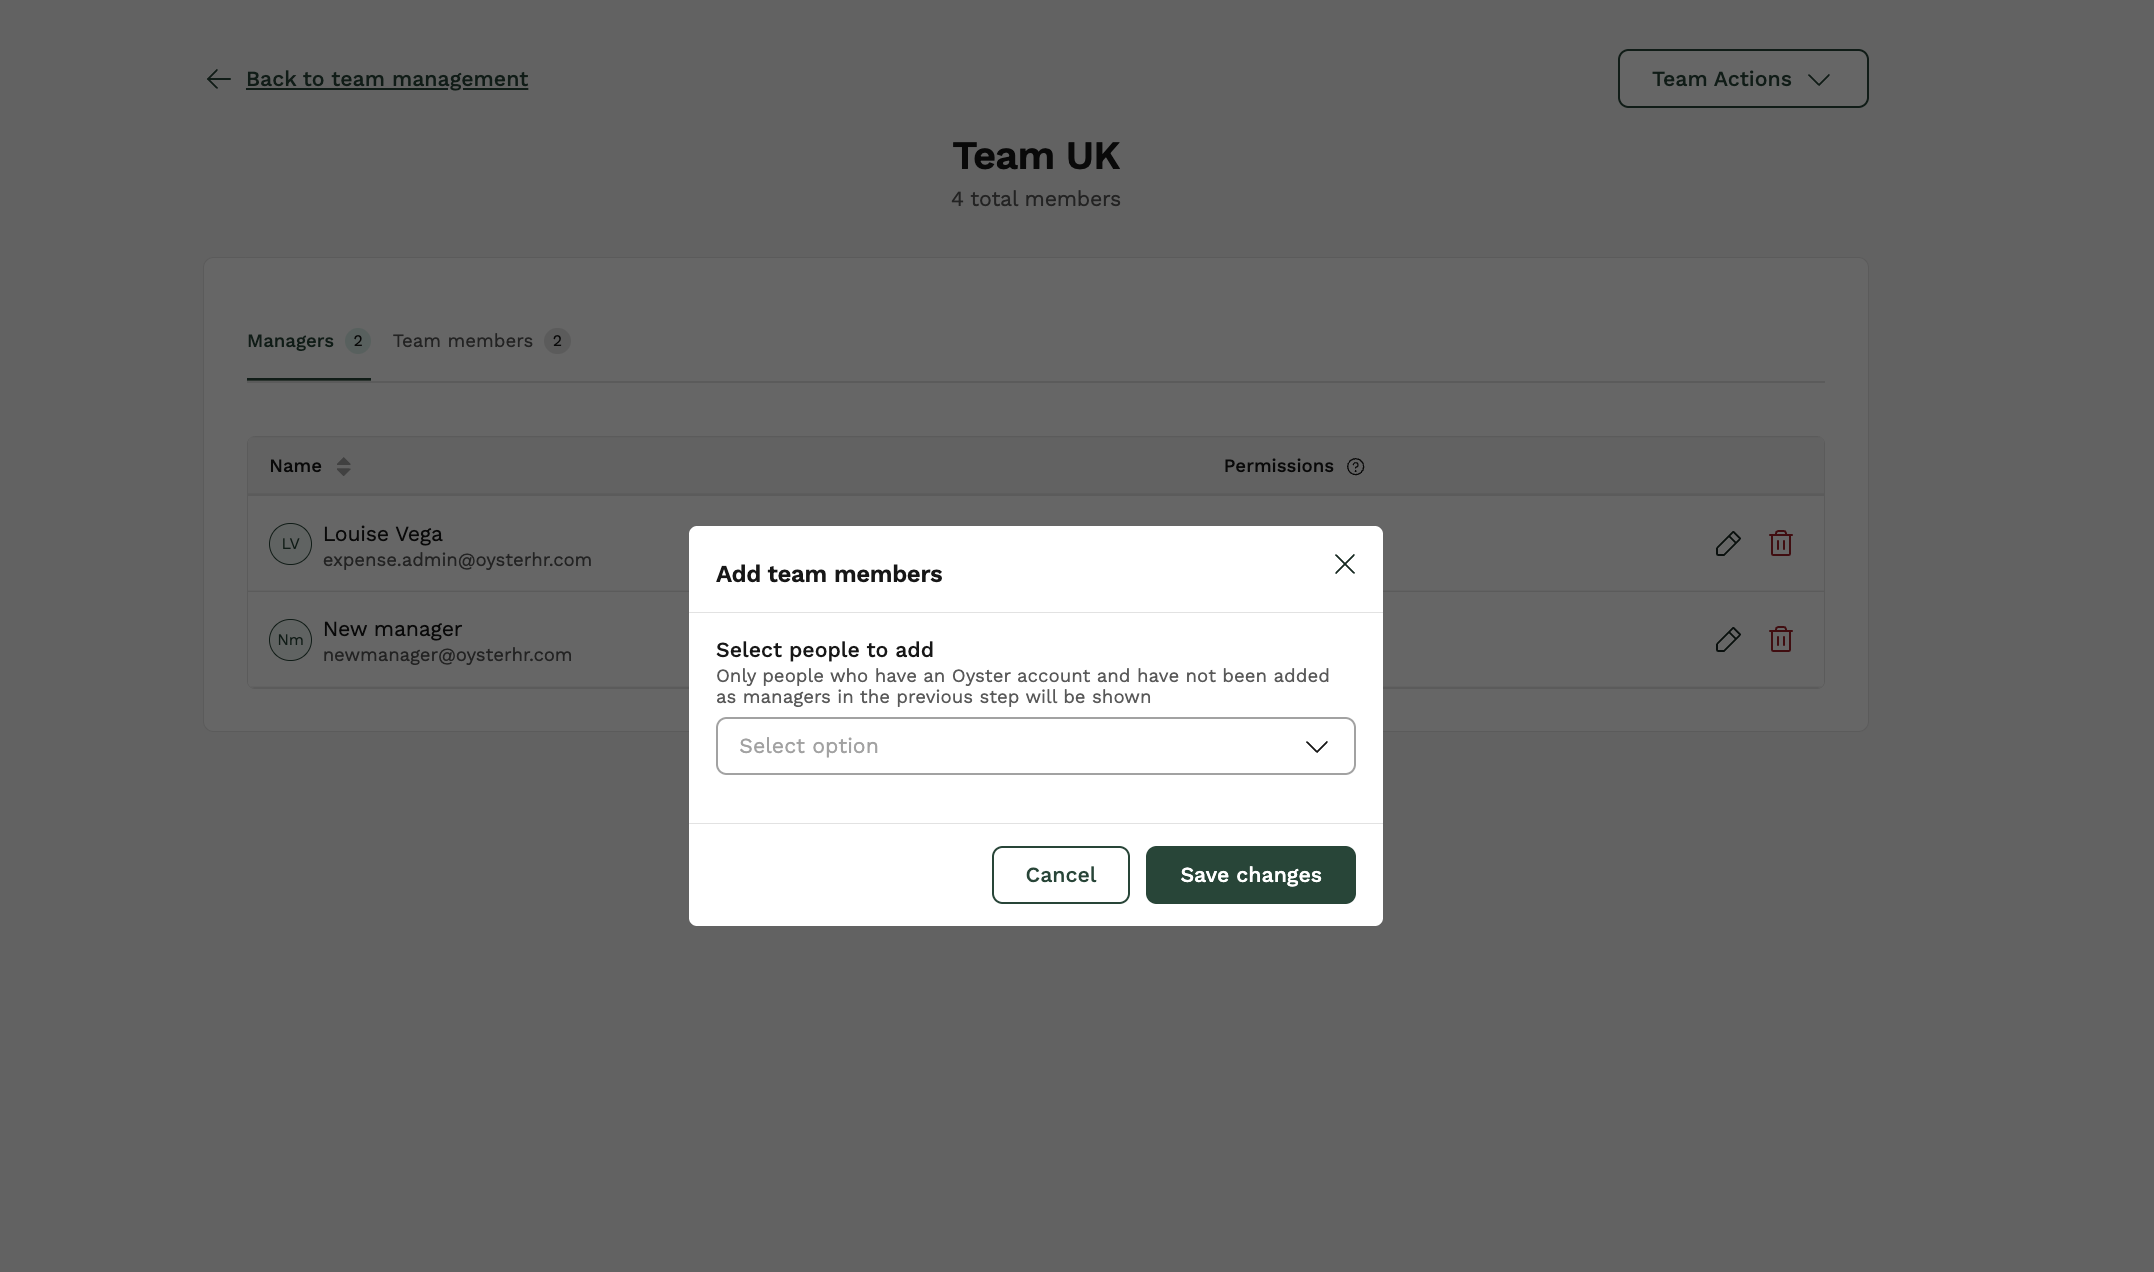This screenshot has height=1272, width=2154.
Task: Close the Add team members dialog
Action: 1344,564
